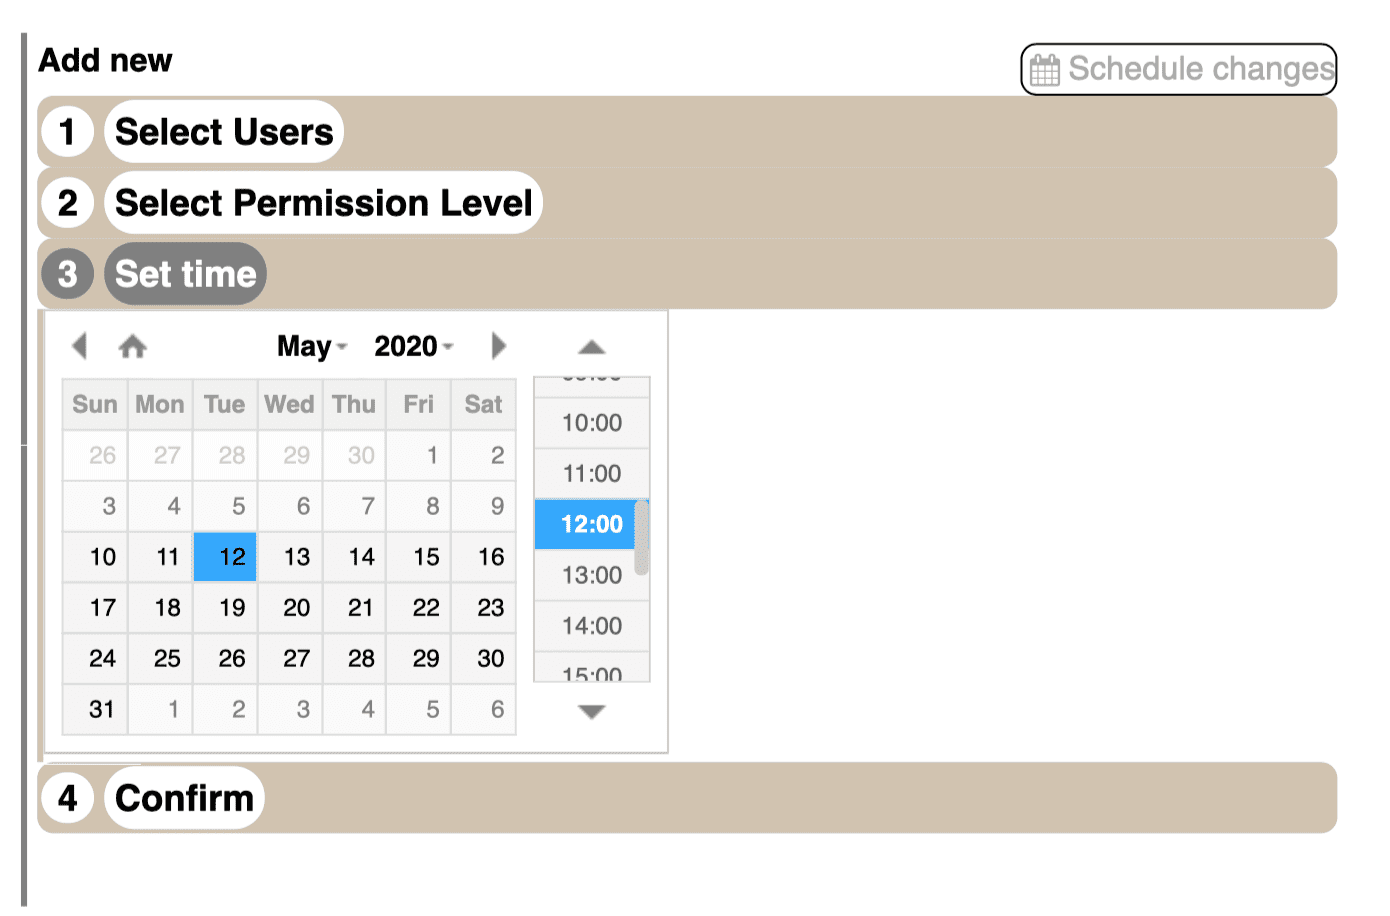Image resolution: width=1390 pixels, height=916 pixels.
Task: Go to previous month with left arrow
Action: tap(80, 346)
